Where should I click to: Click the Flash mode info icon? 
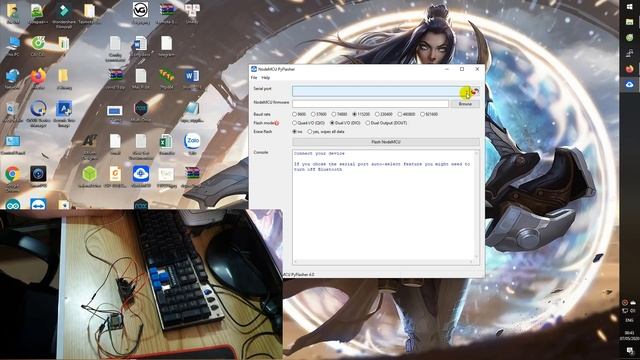coord(276,123)
